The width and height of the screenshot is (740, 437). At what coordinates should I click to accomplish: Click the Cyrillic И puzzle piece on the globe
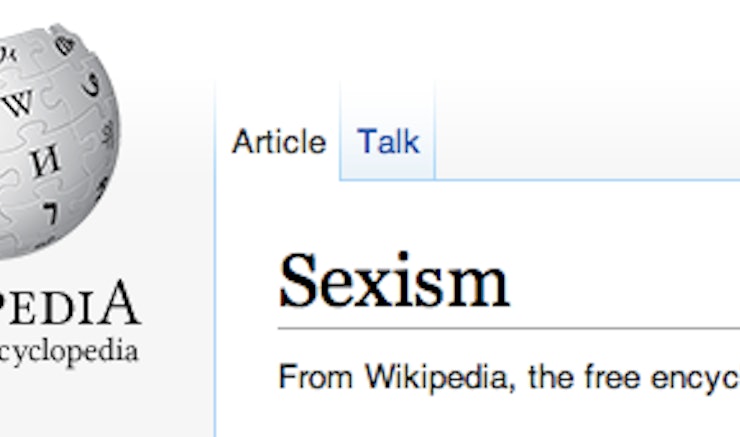tap(45, 161)
